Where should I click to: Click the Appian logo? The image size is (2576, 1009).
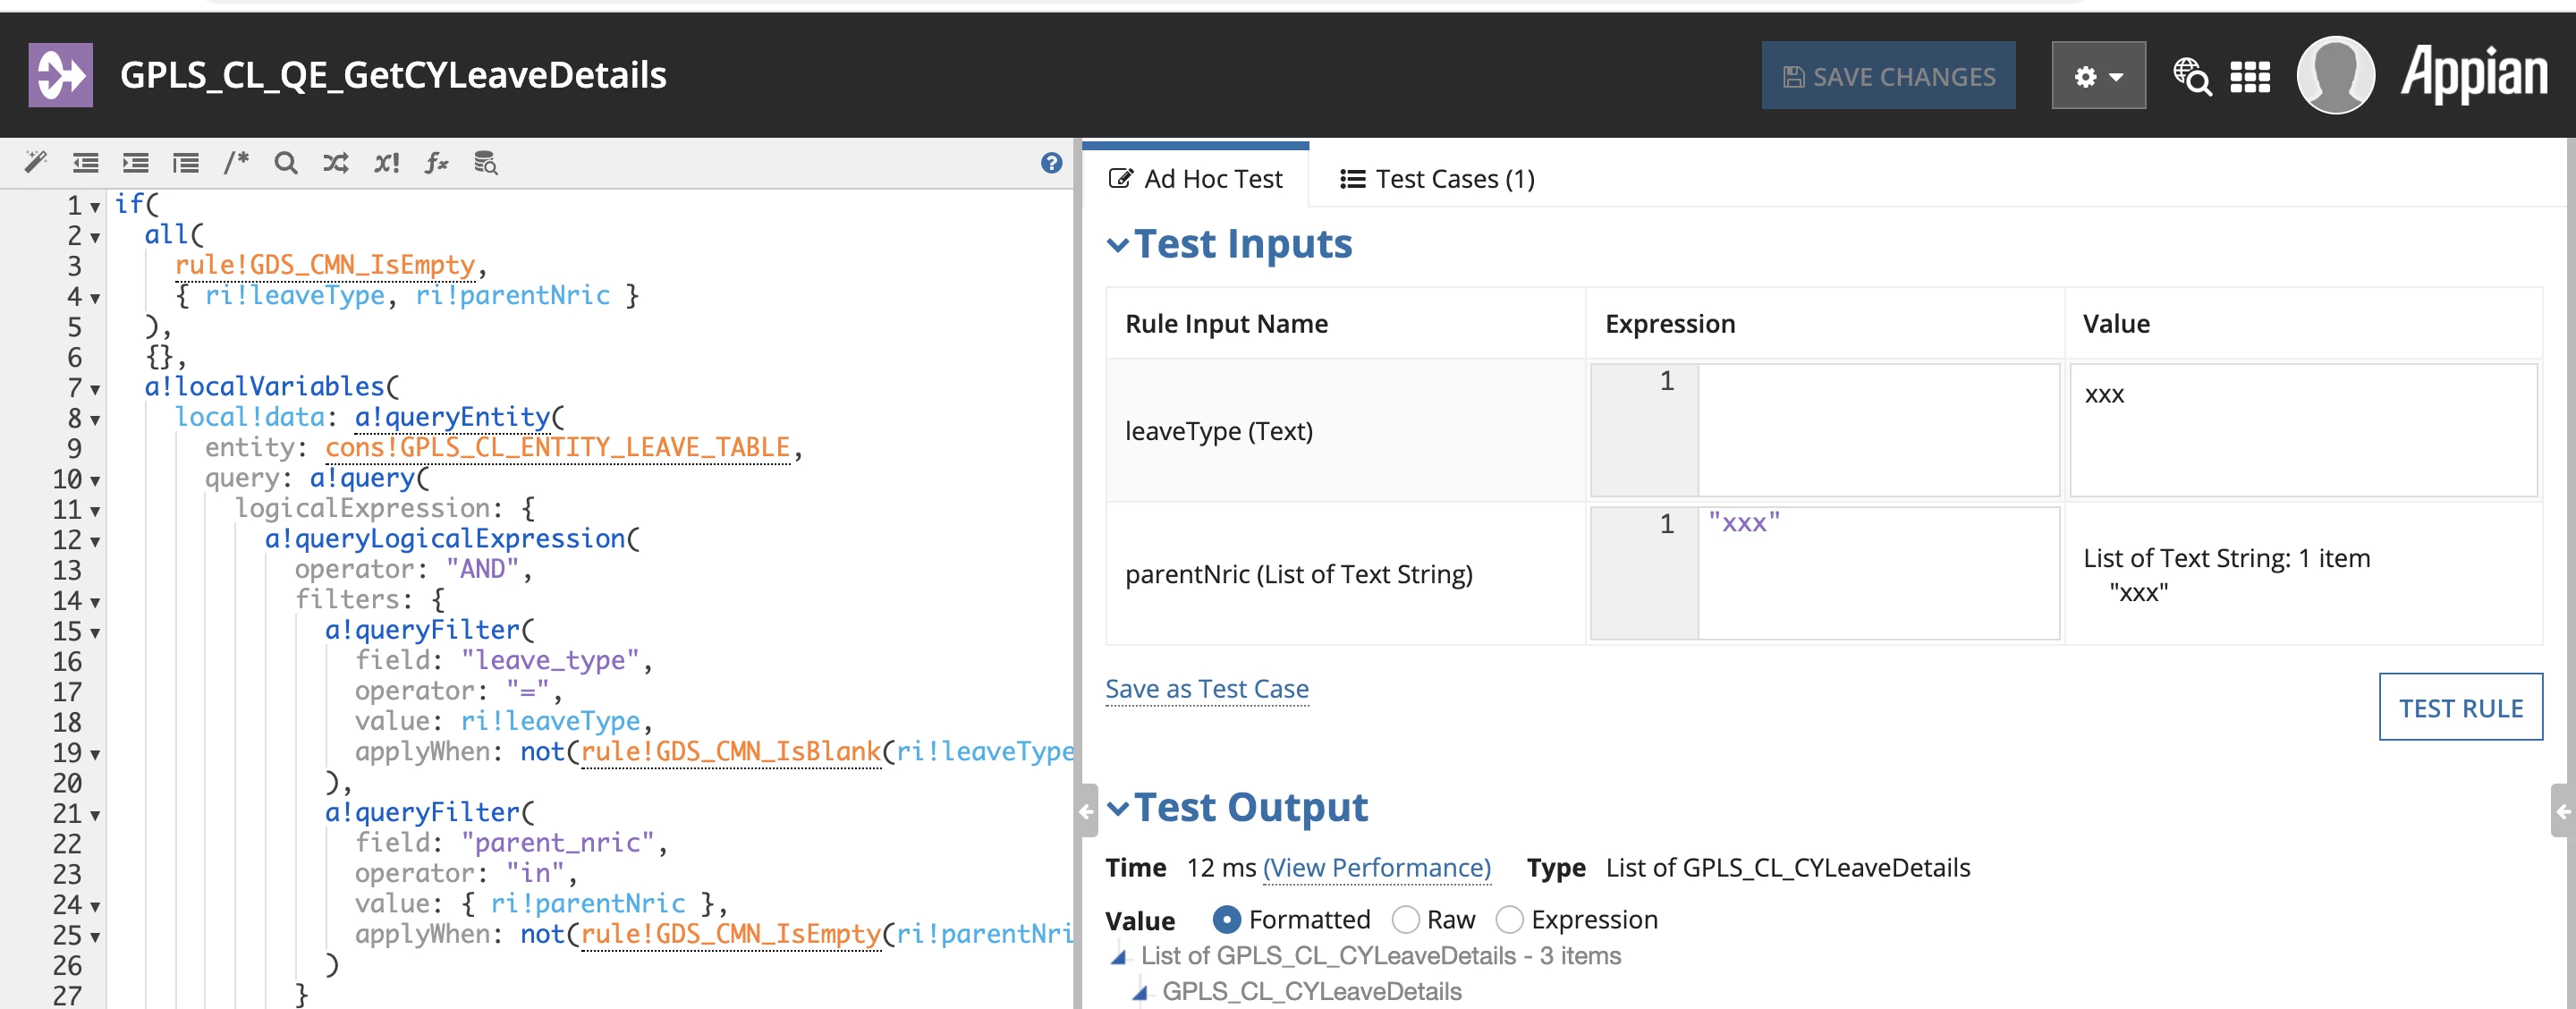(2473, 74)
